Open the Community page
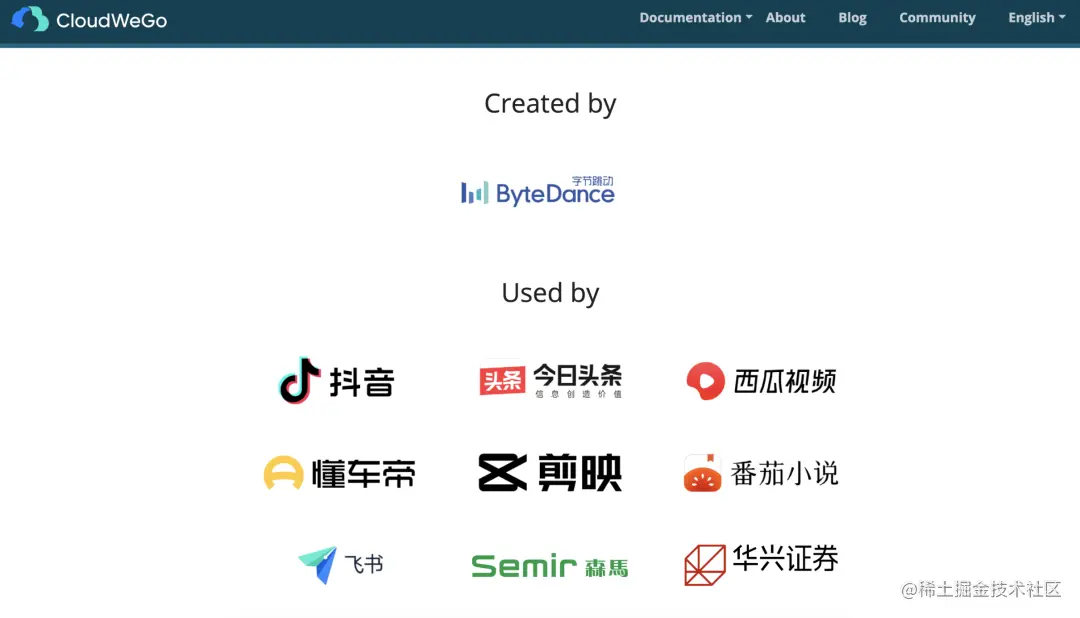Viewport: 1080px width, 618px height. tap(937, 18)
